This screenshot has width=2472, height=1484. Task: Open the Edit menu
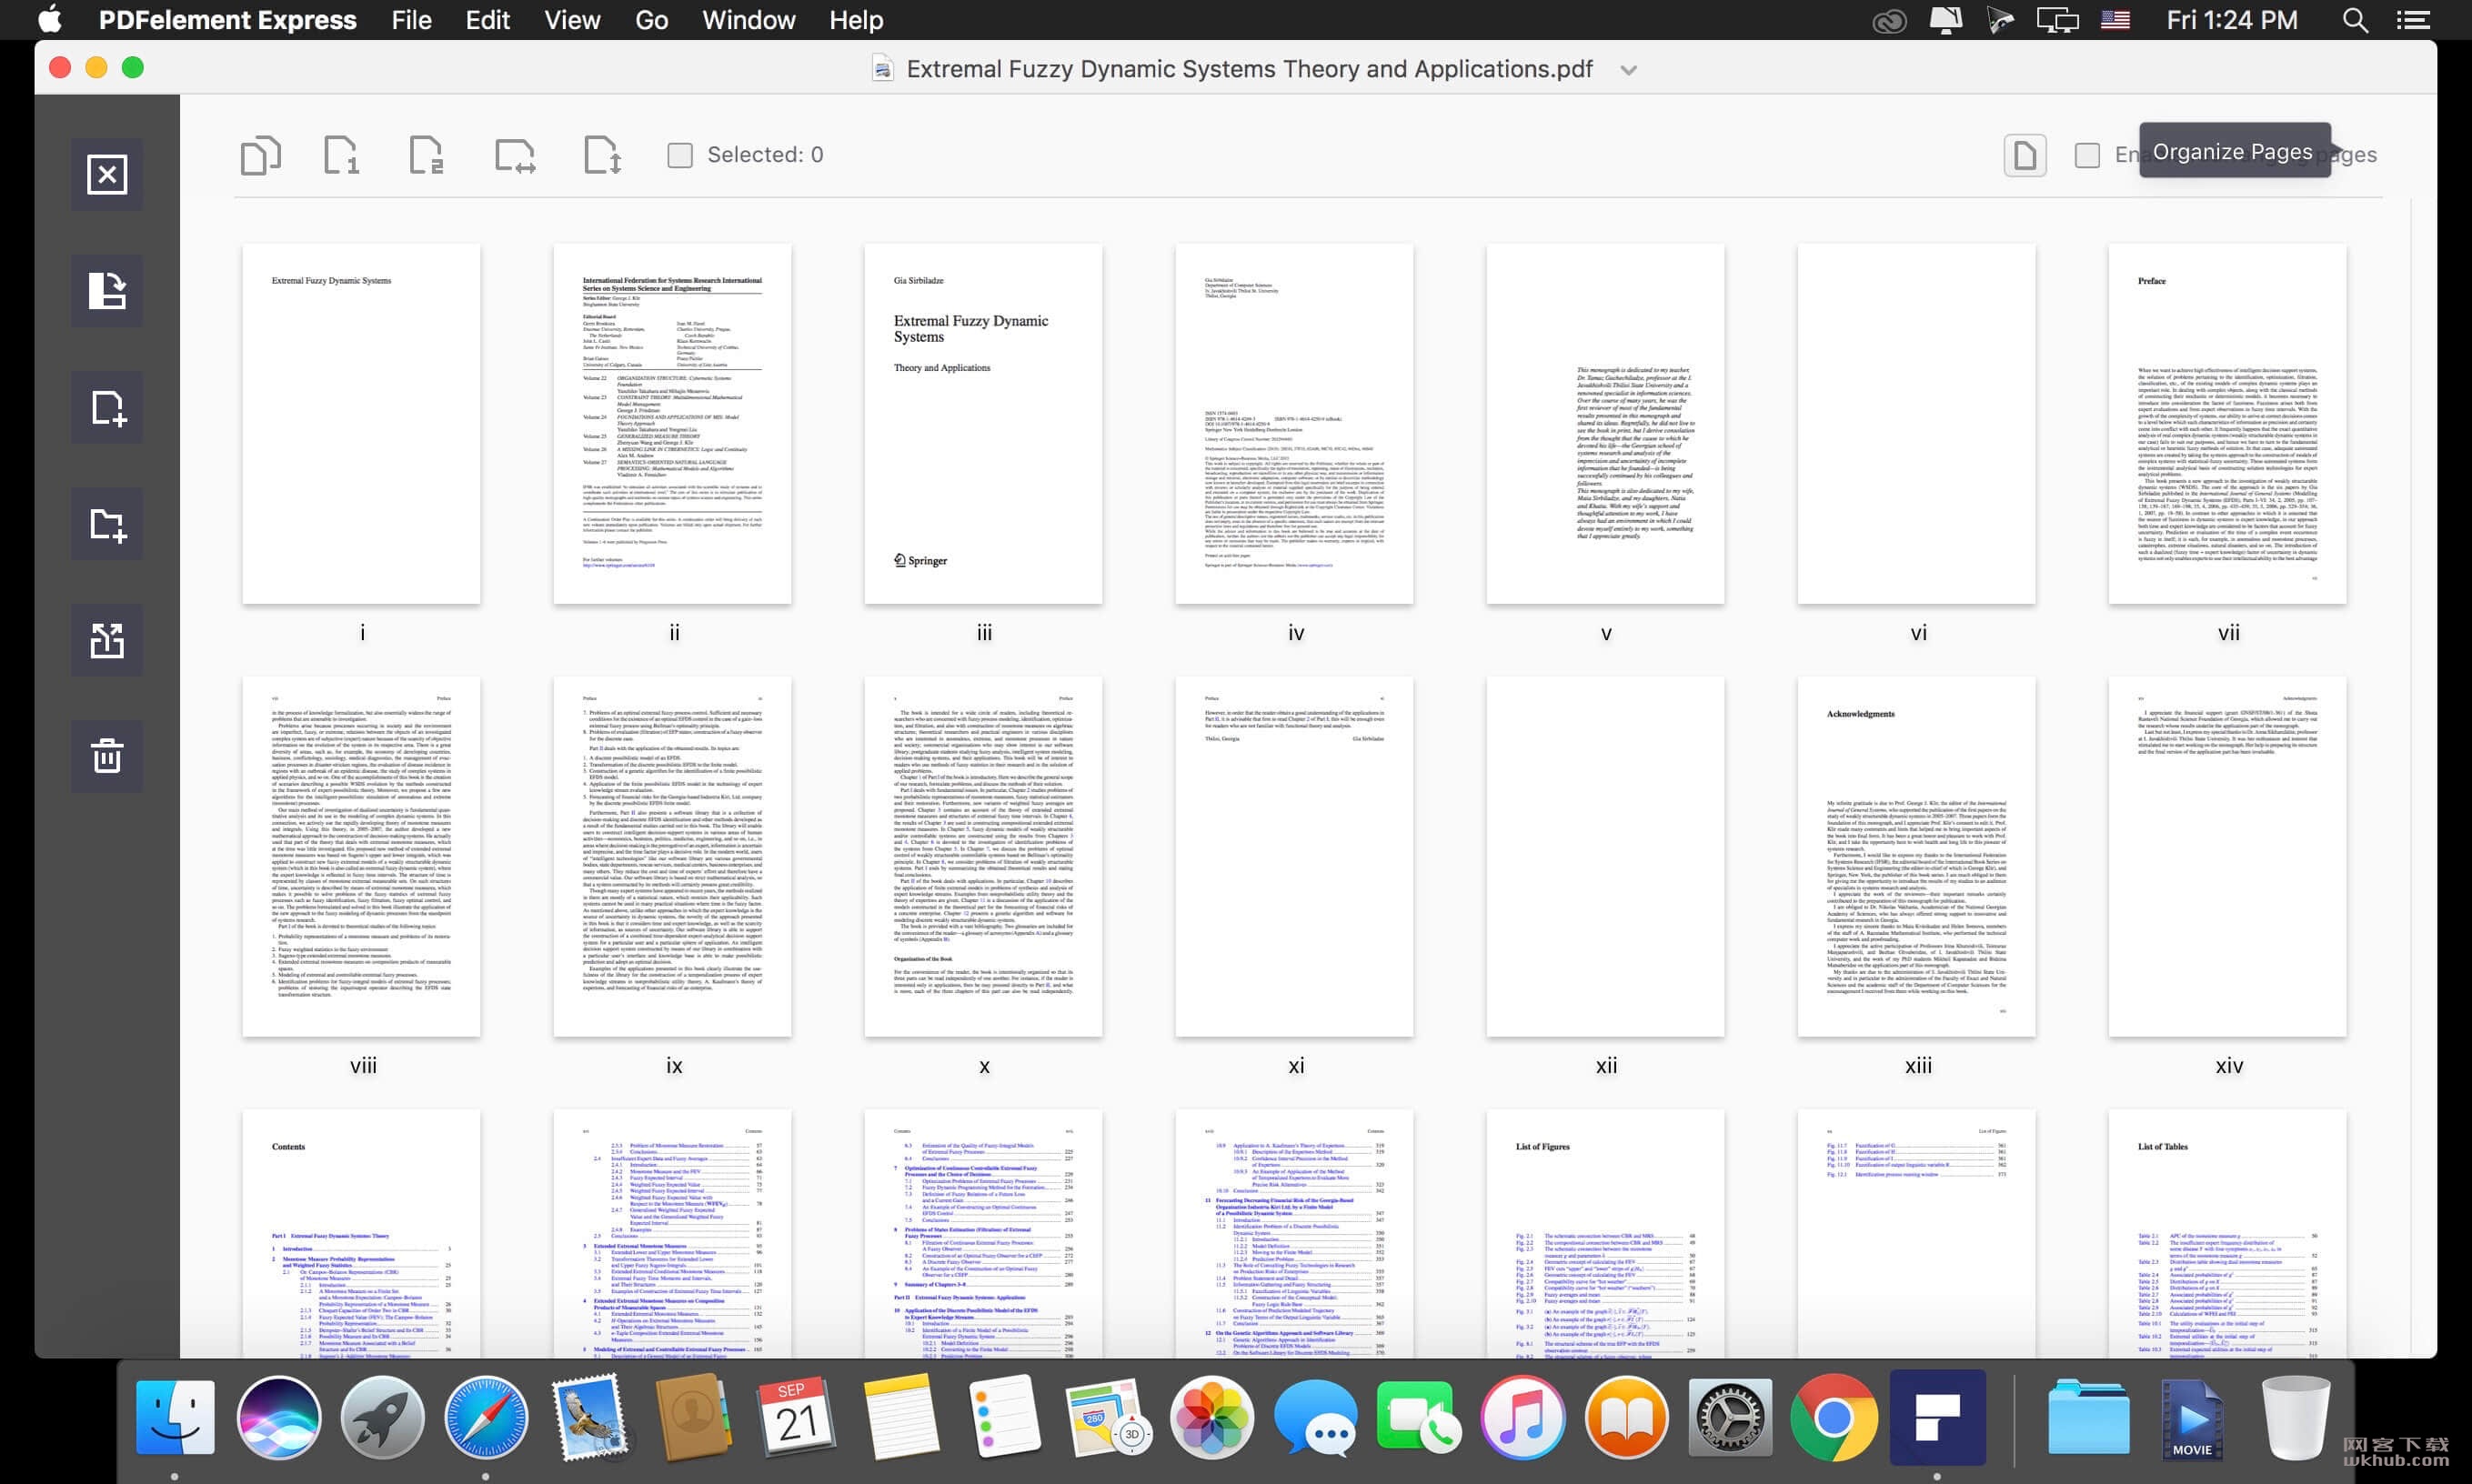pyautogui.click(x=487, y=20)
